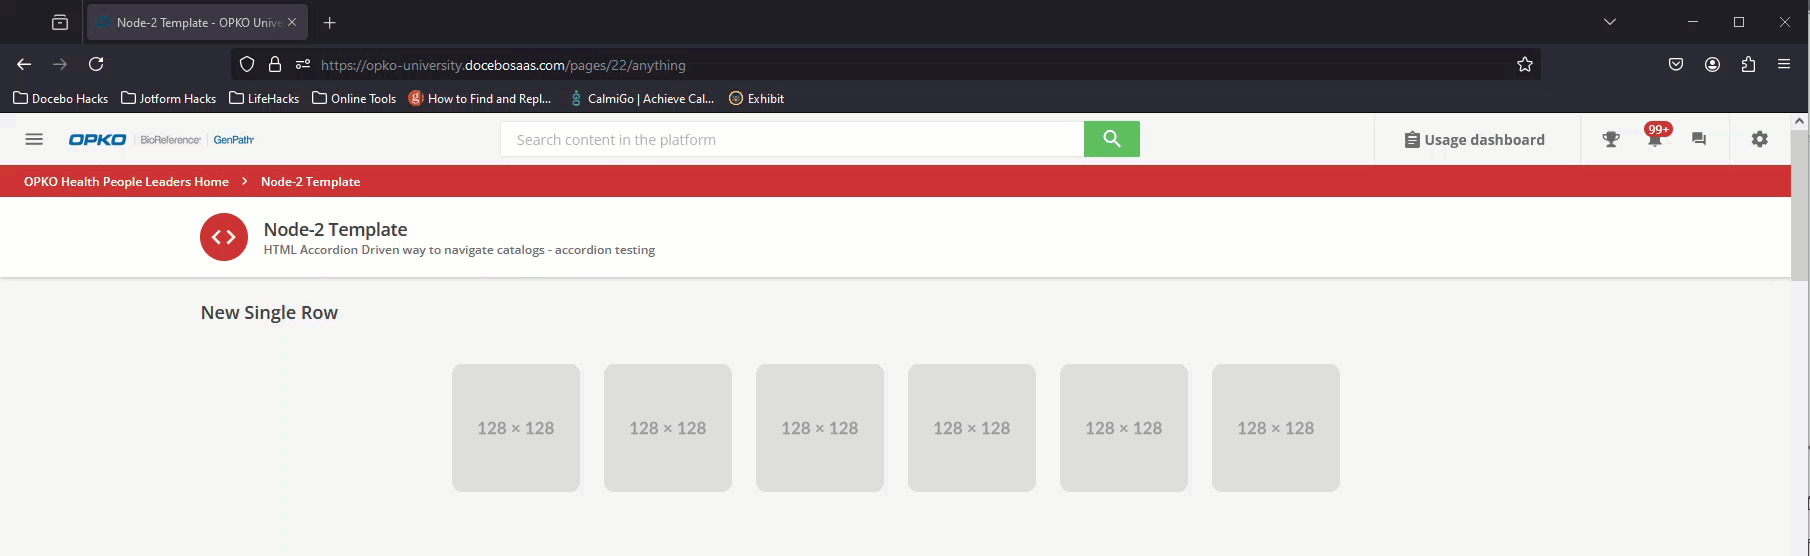Click the OPKO logo

97,140
